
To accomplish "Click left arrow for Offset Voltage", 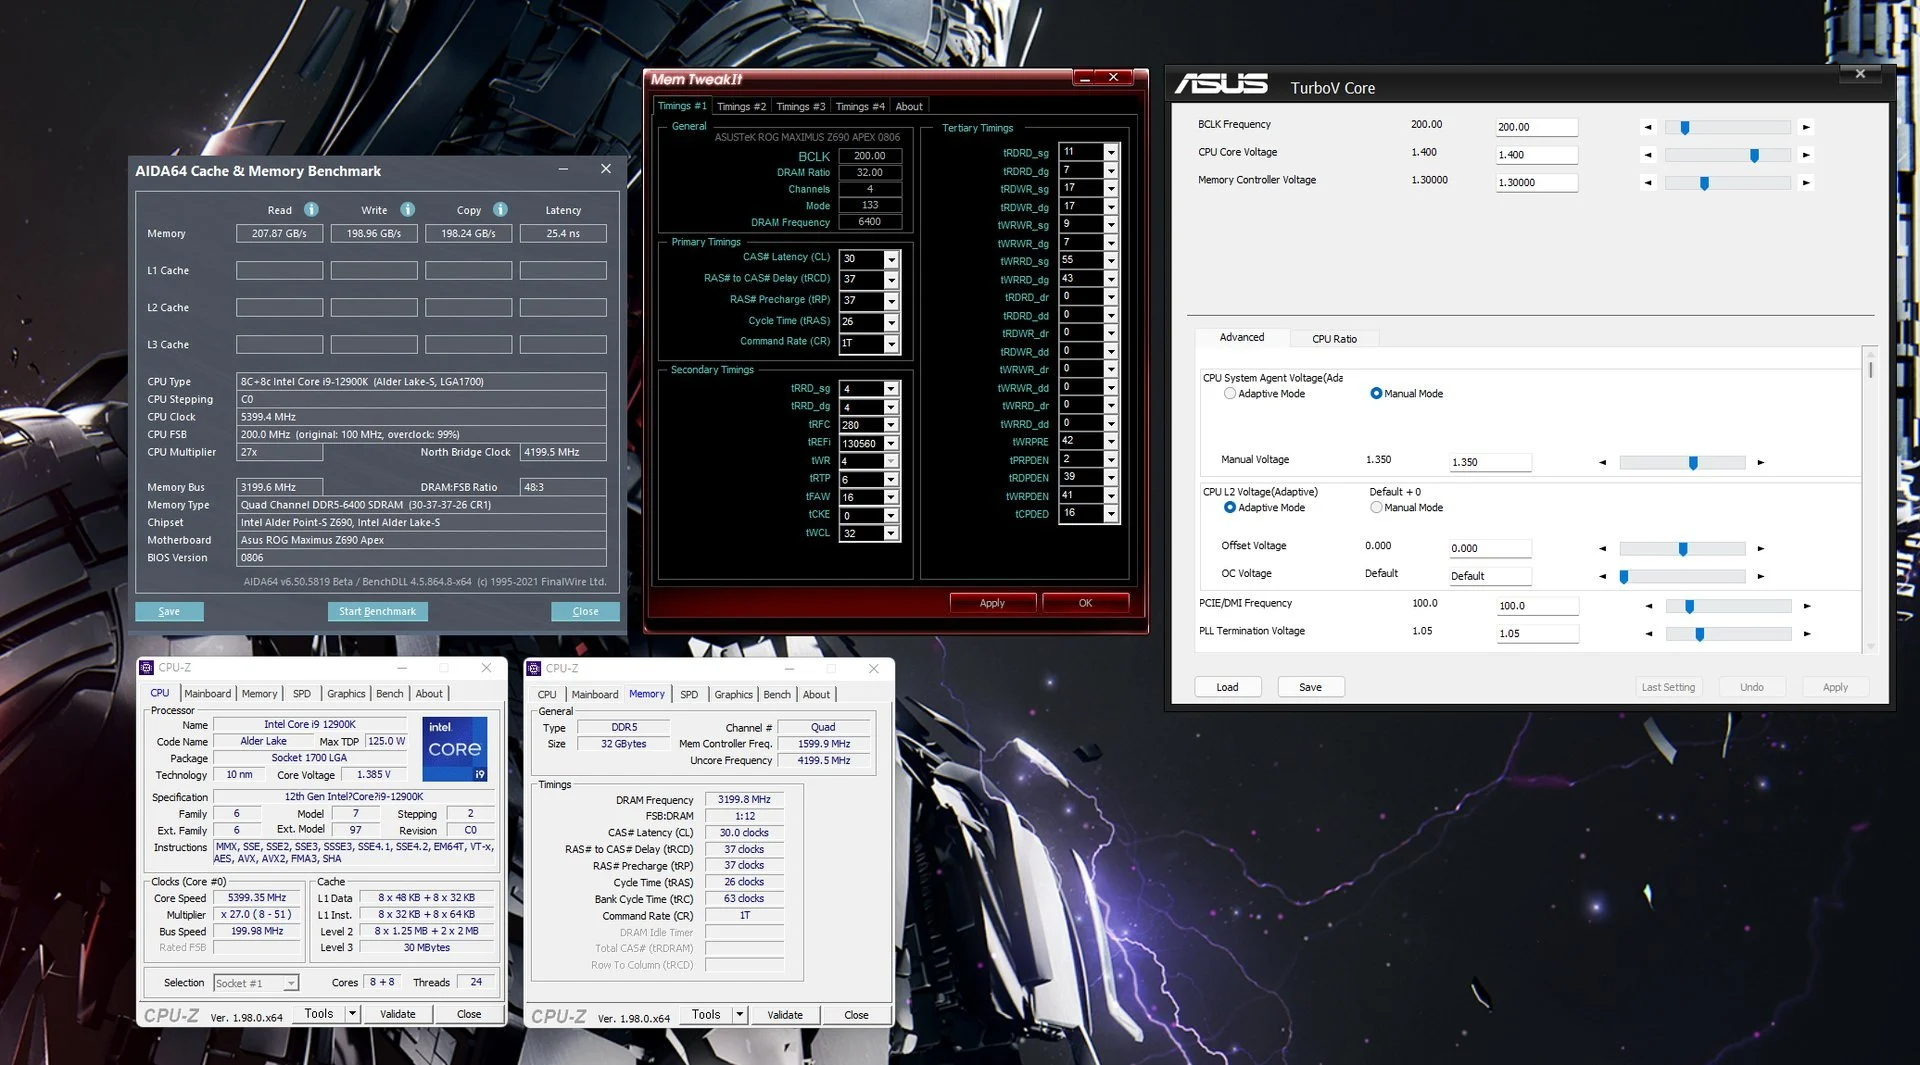I will click(1602, 548).
